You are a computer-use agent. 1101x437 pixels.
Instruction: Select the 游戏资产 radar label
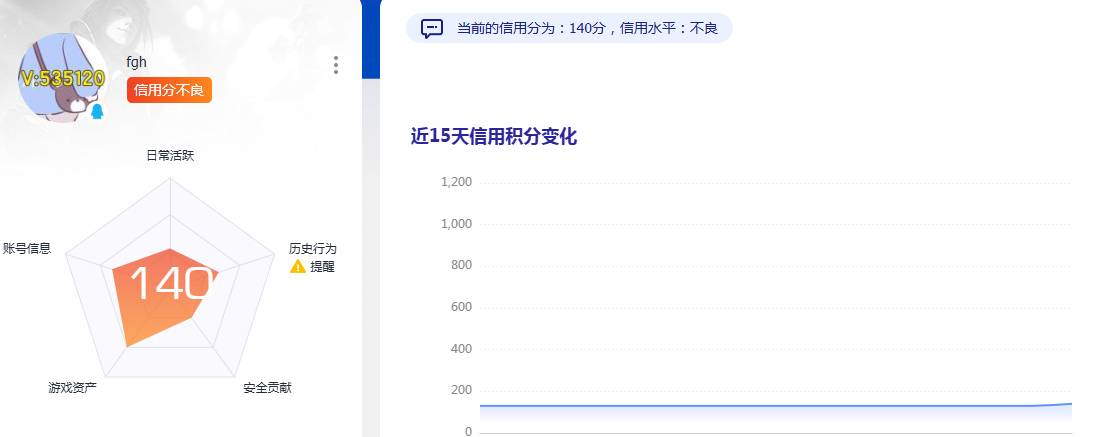pyautogui.click(x=72, y=387)
